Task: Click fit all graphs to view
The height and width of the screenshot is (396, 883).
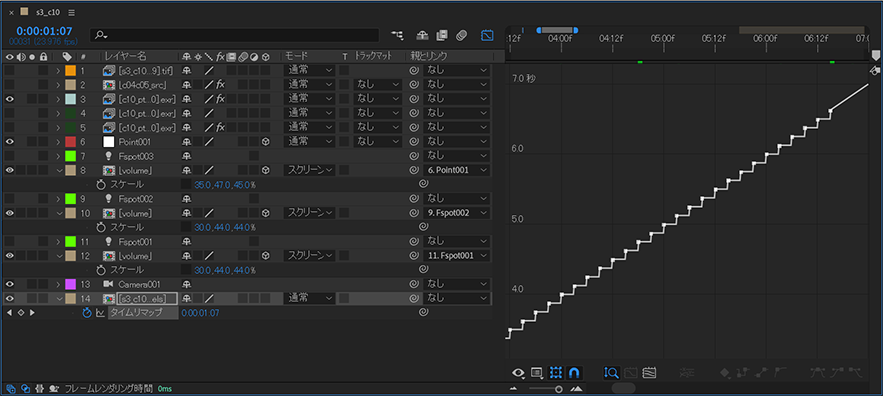Action: (649, 373)
